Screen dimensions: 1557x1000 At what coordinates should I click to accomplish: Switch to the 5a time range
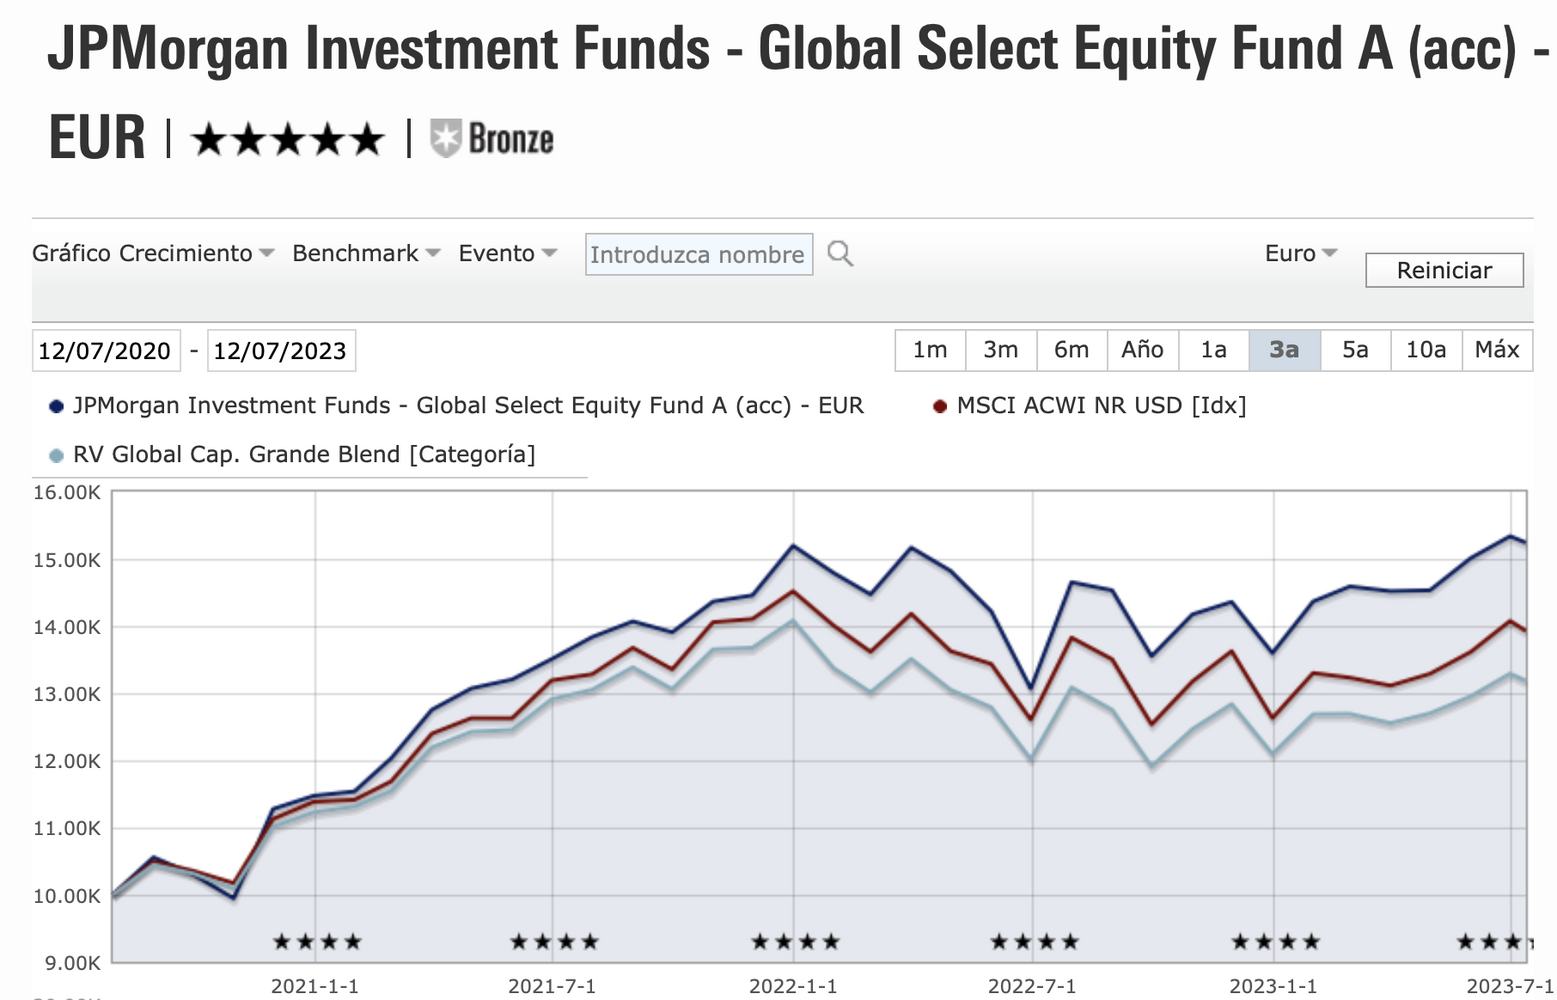tap(1355, 350)
